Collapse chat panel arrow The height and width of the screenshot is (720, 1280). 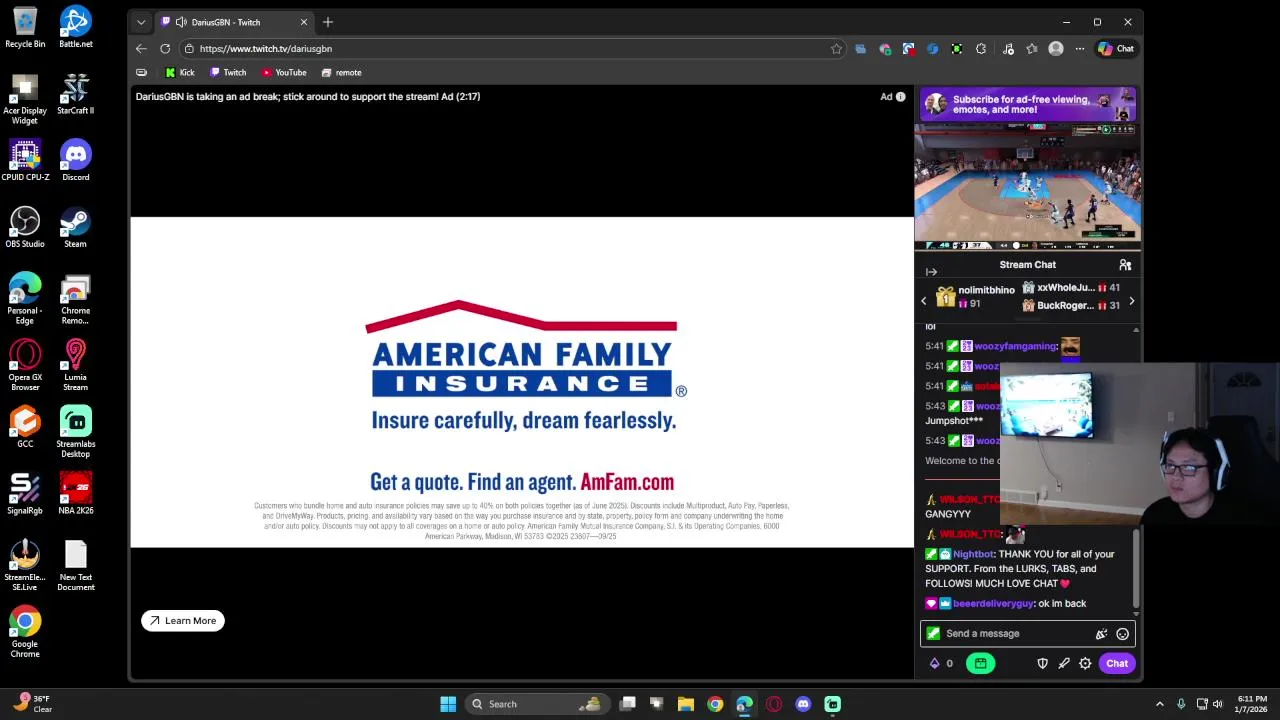[x=931, y=272]
